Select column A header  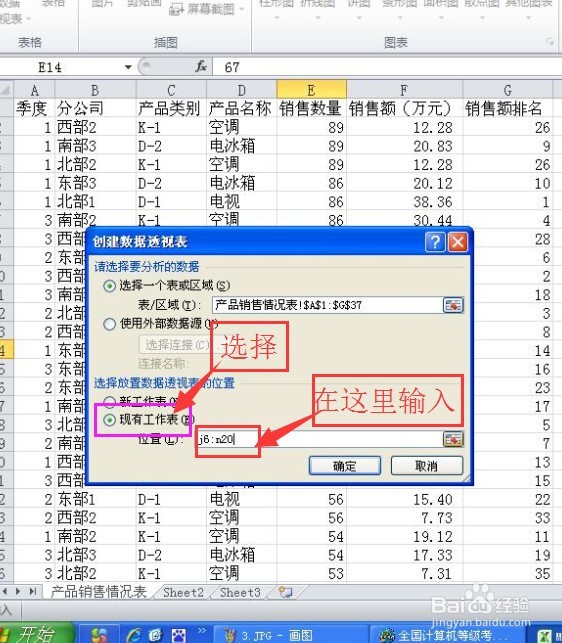pyautogui.click(x=34, y=90)
